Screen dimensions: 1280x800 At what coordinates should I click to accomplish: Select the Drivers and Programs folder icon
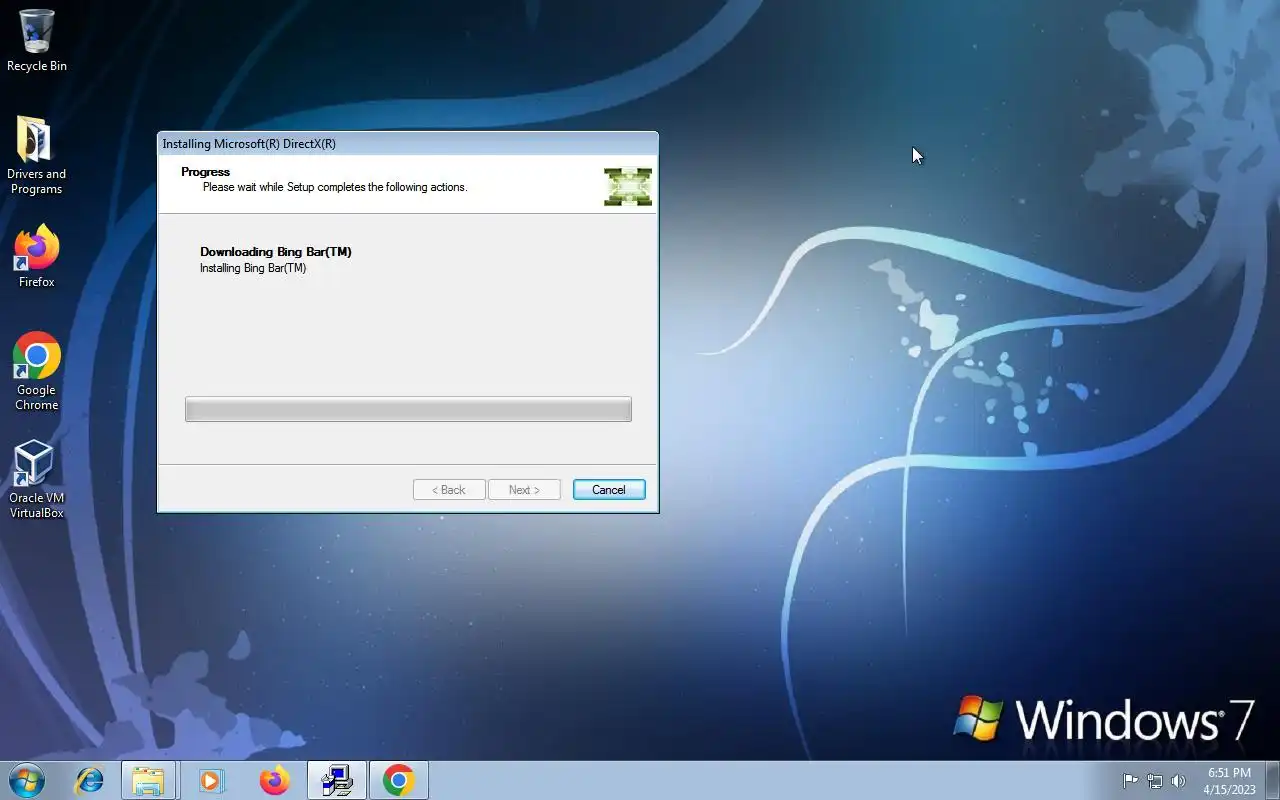click(36, 155)
